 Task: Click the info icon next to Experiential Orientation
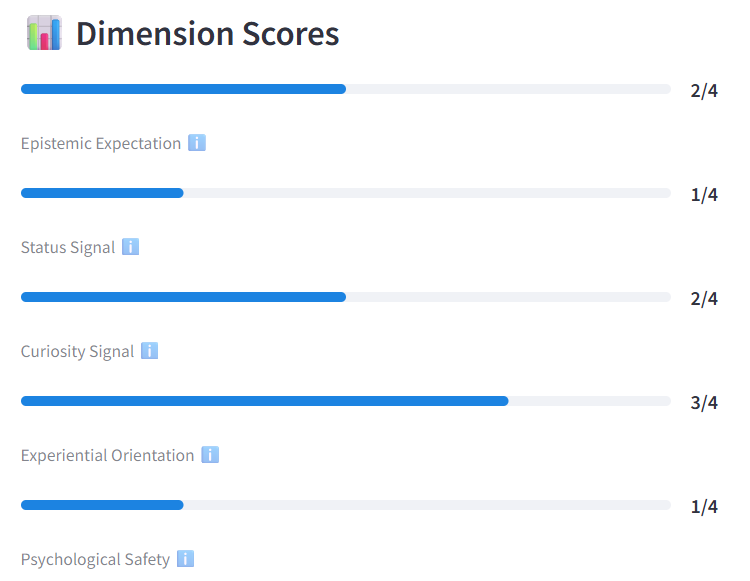point(210,454)
